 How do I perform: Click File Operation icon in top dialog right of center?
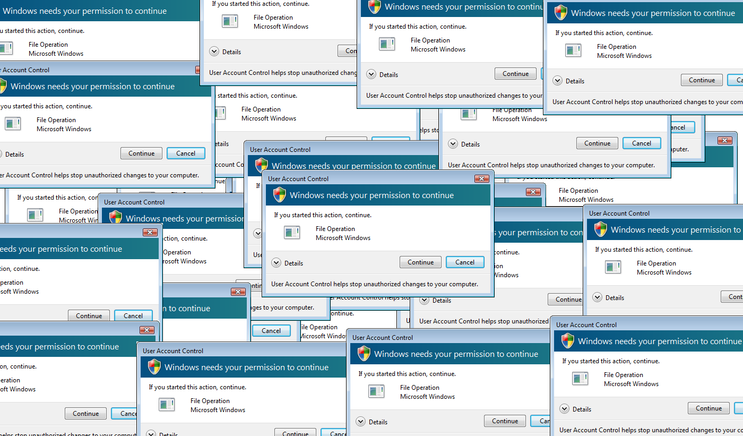pos(387,44)
